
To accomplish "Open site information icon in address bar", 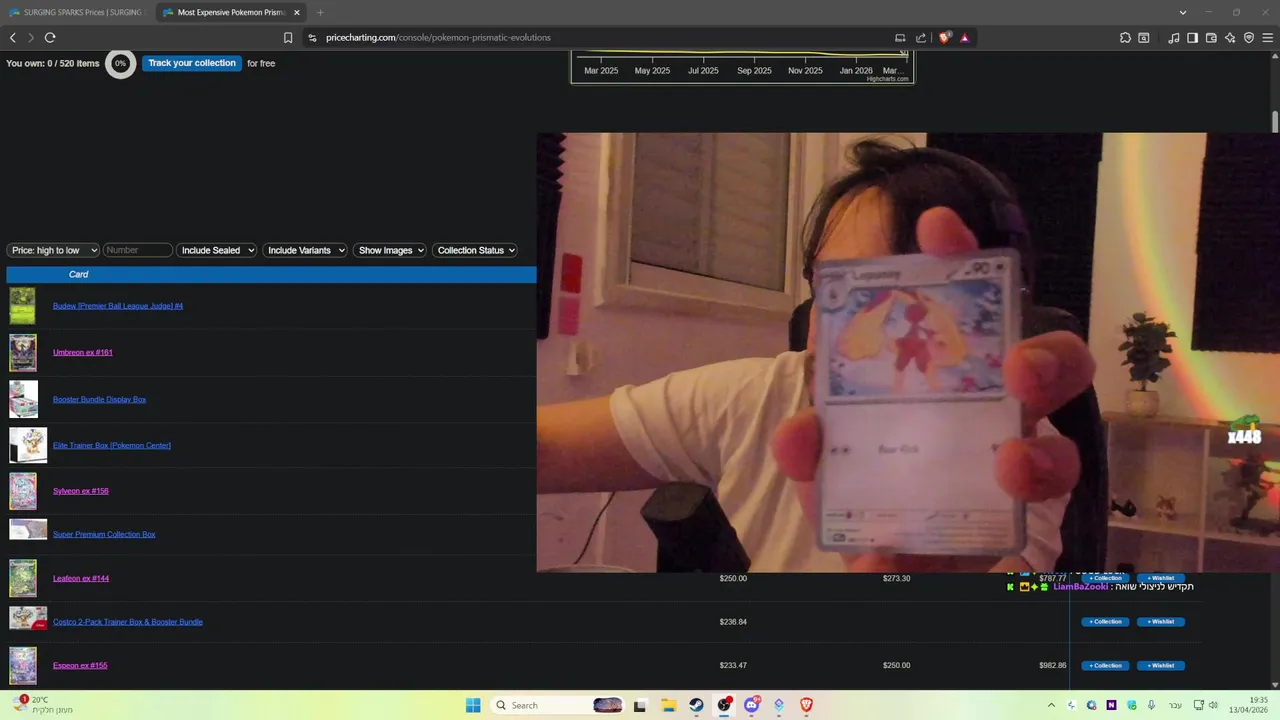I will point(312,38).
